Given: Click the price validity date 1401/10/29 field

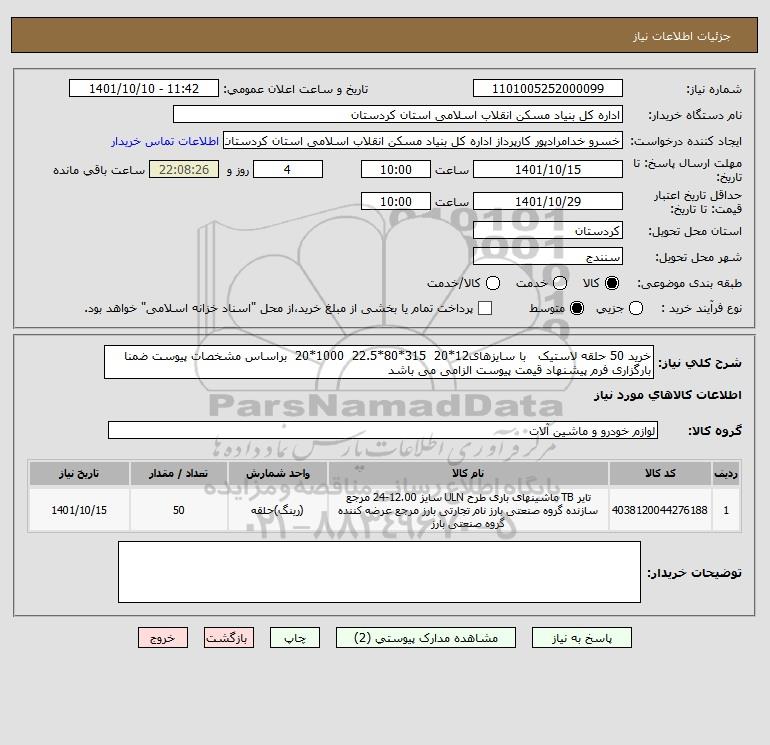Looking at the screenshot, I should 548,201.
